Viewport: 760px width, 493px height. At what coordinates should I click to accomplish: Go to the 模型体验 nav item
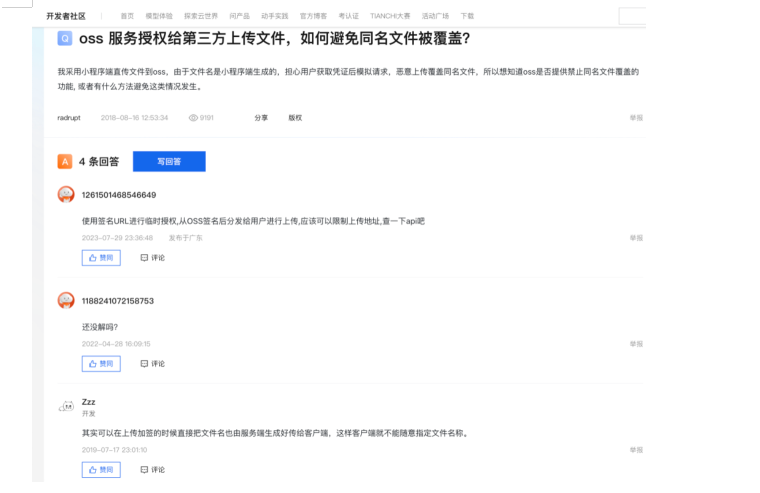click(159, 16)
